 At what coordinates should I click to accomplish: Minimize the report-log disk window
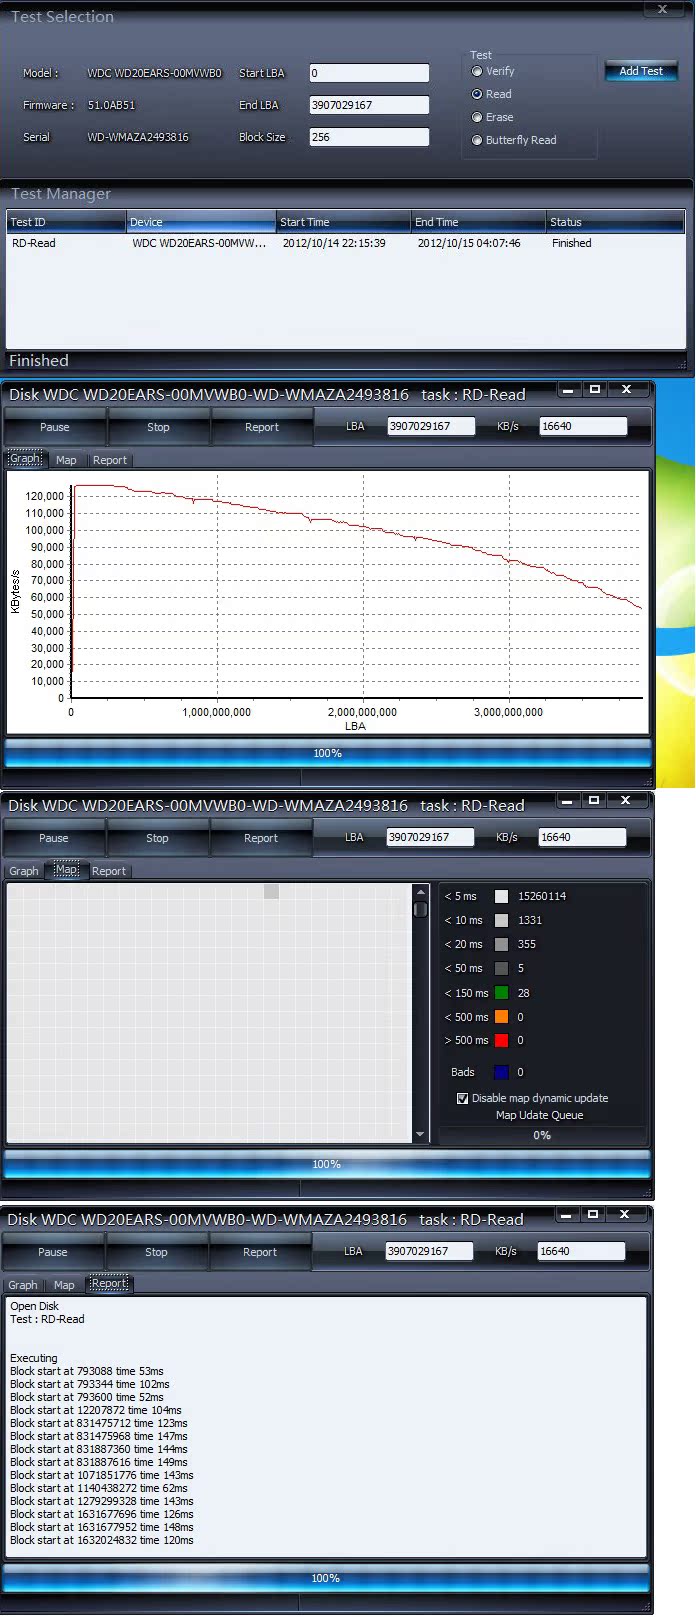coord(567,1214)
